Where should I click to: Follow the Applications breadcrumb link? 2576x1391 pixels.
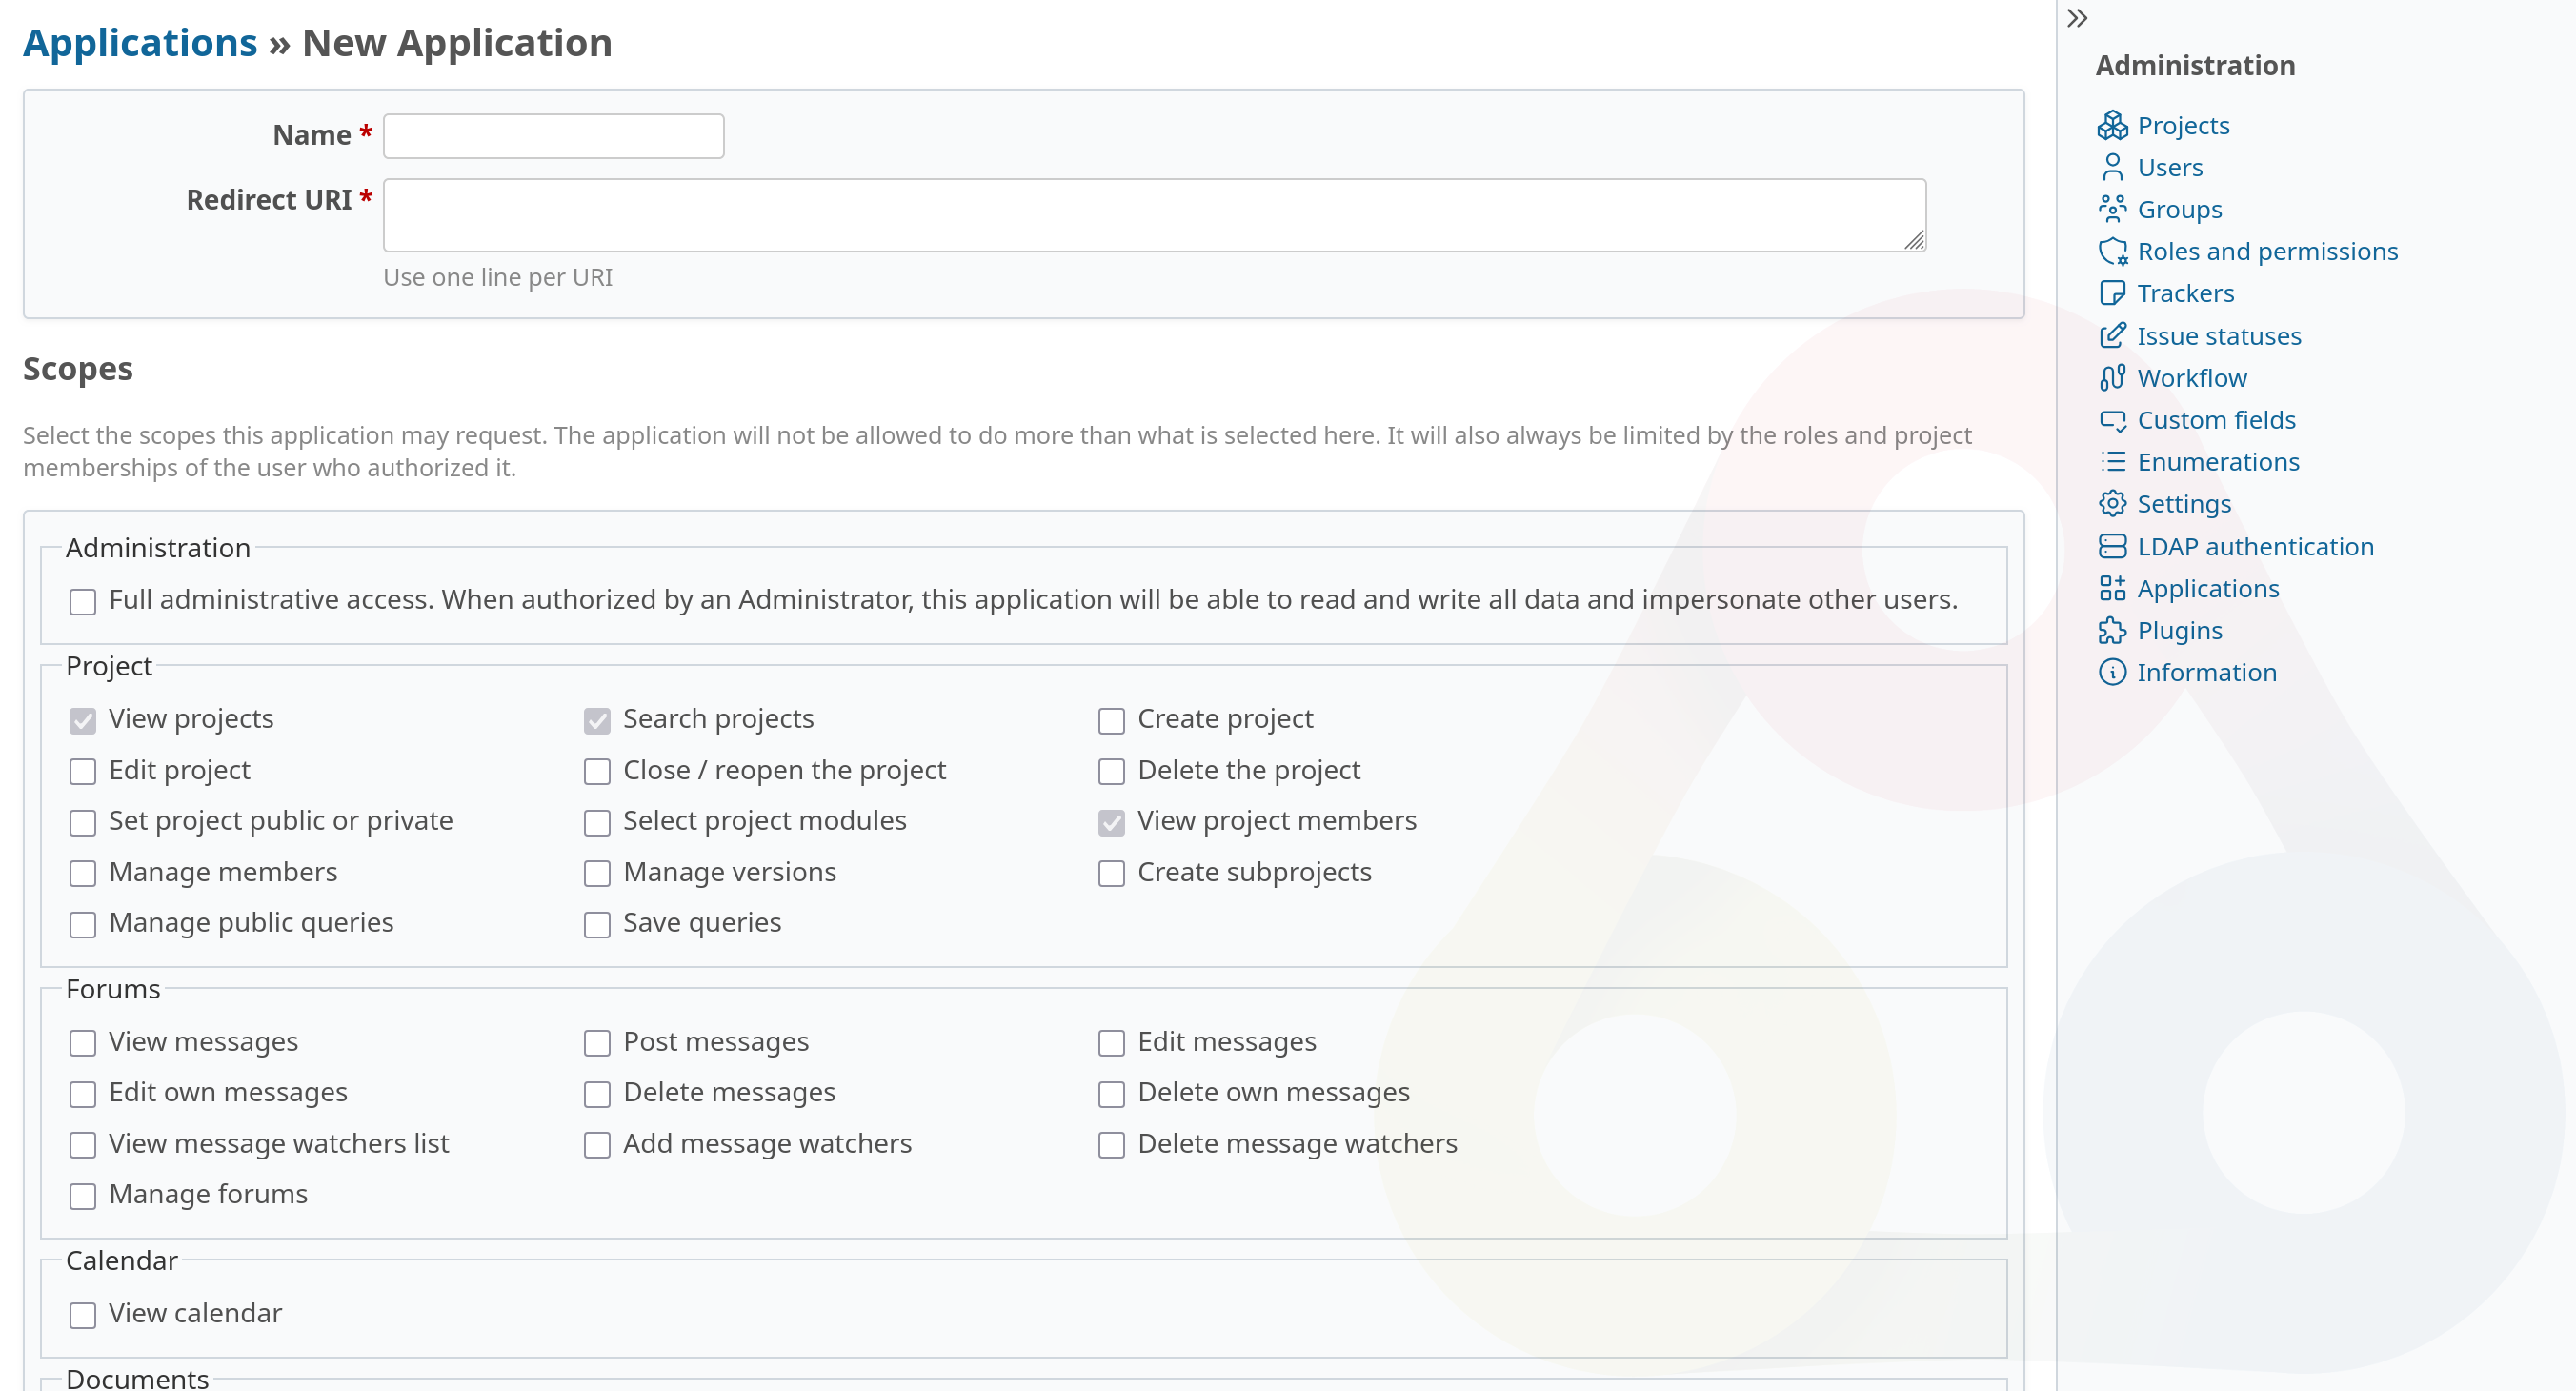tap(140, 43)
